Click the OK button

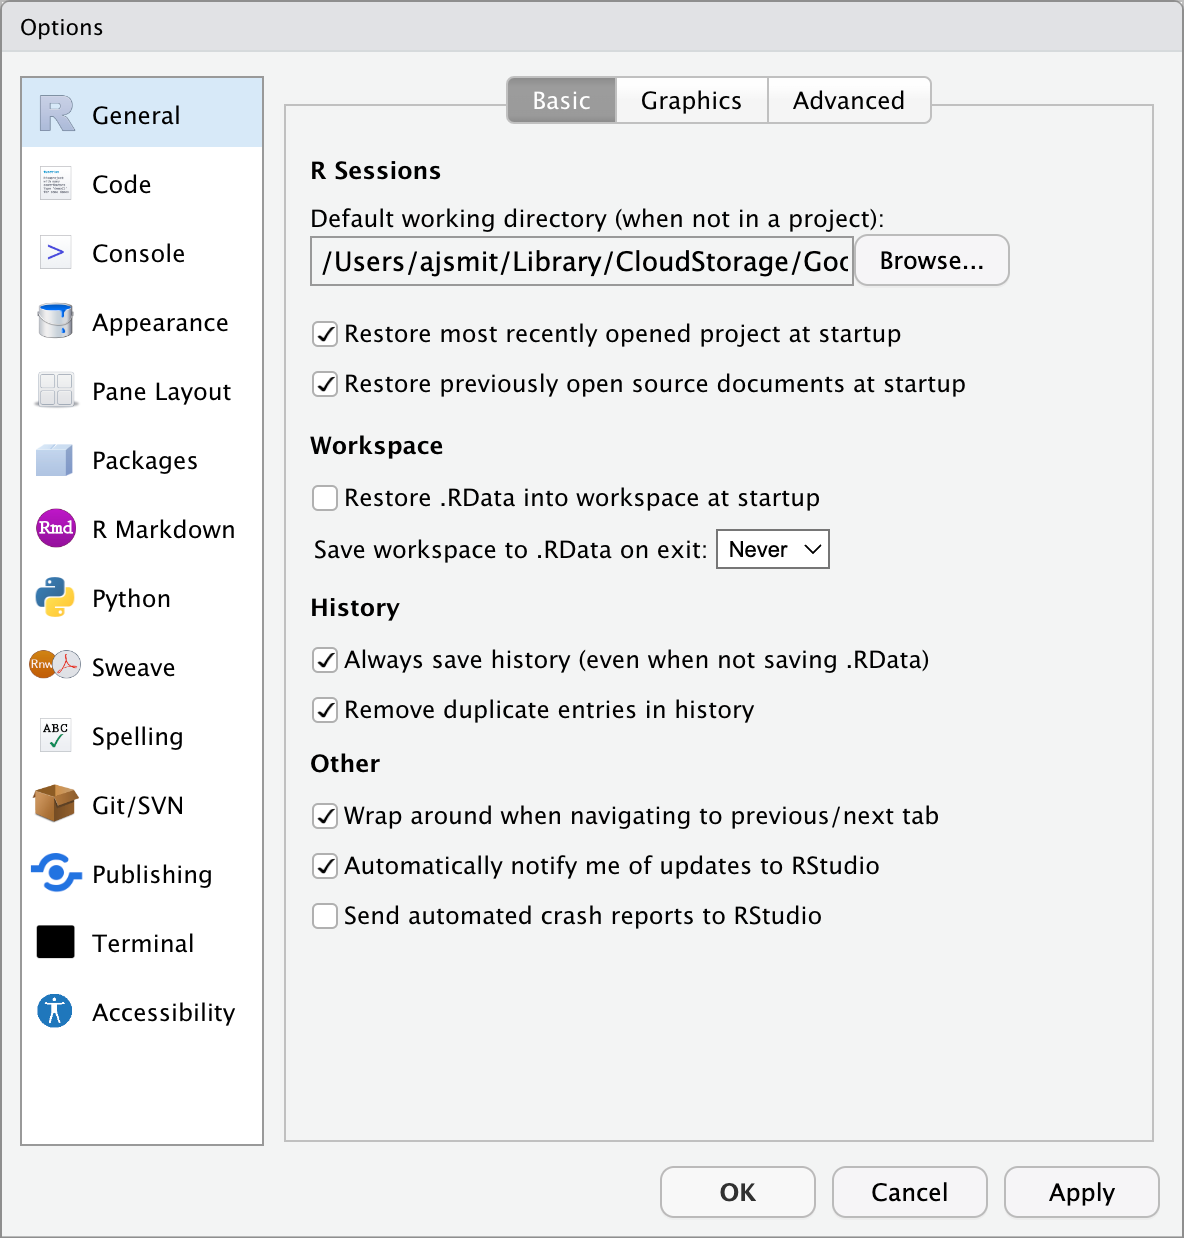tap(738, 1192)
